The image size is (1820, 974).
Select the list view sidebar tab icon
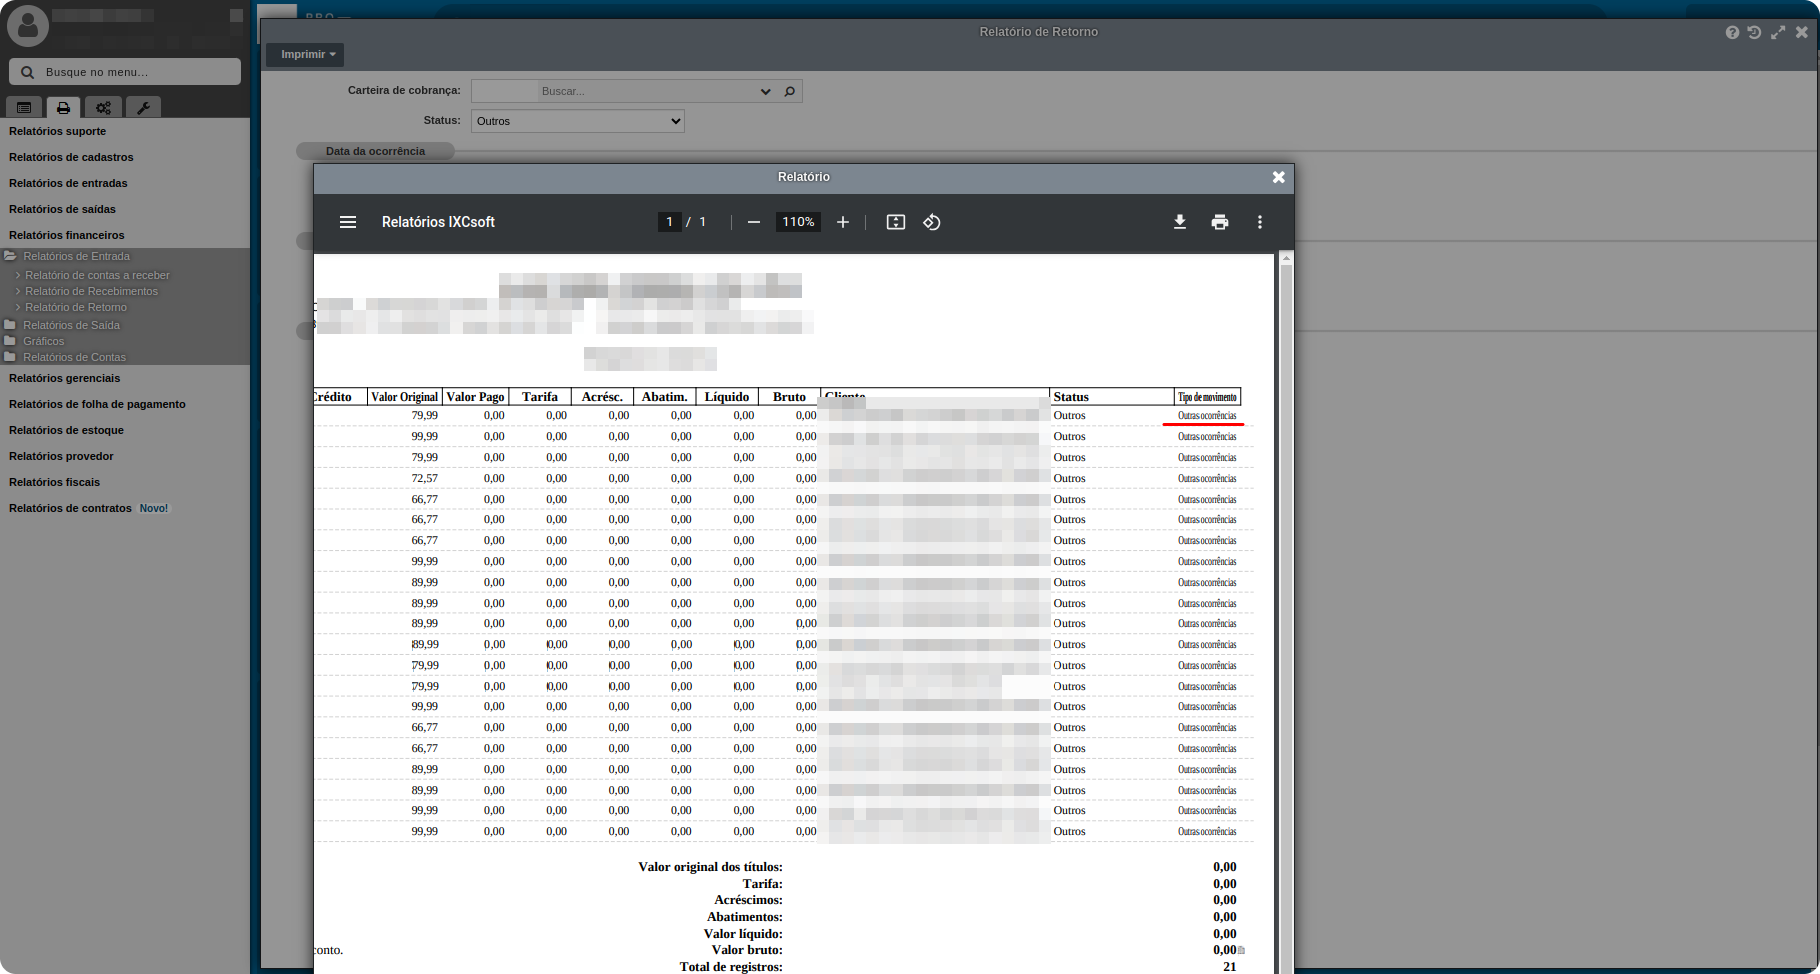click(x=24, y=107)
